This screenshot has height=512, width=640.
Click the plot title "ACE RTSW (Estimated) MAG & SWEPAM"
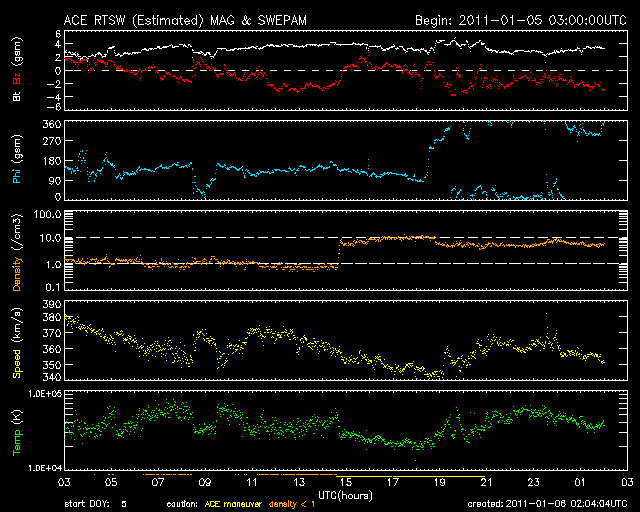(185, 20)
